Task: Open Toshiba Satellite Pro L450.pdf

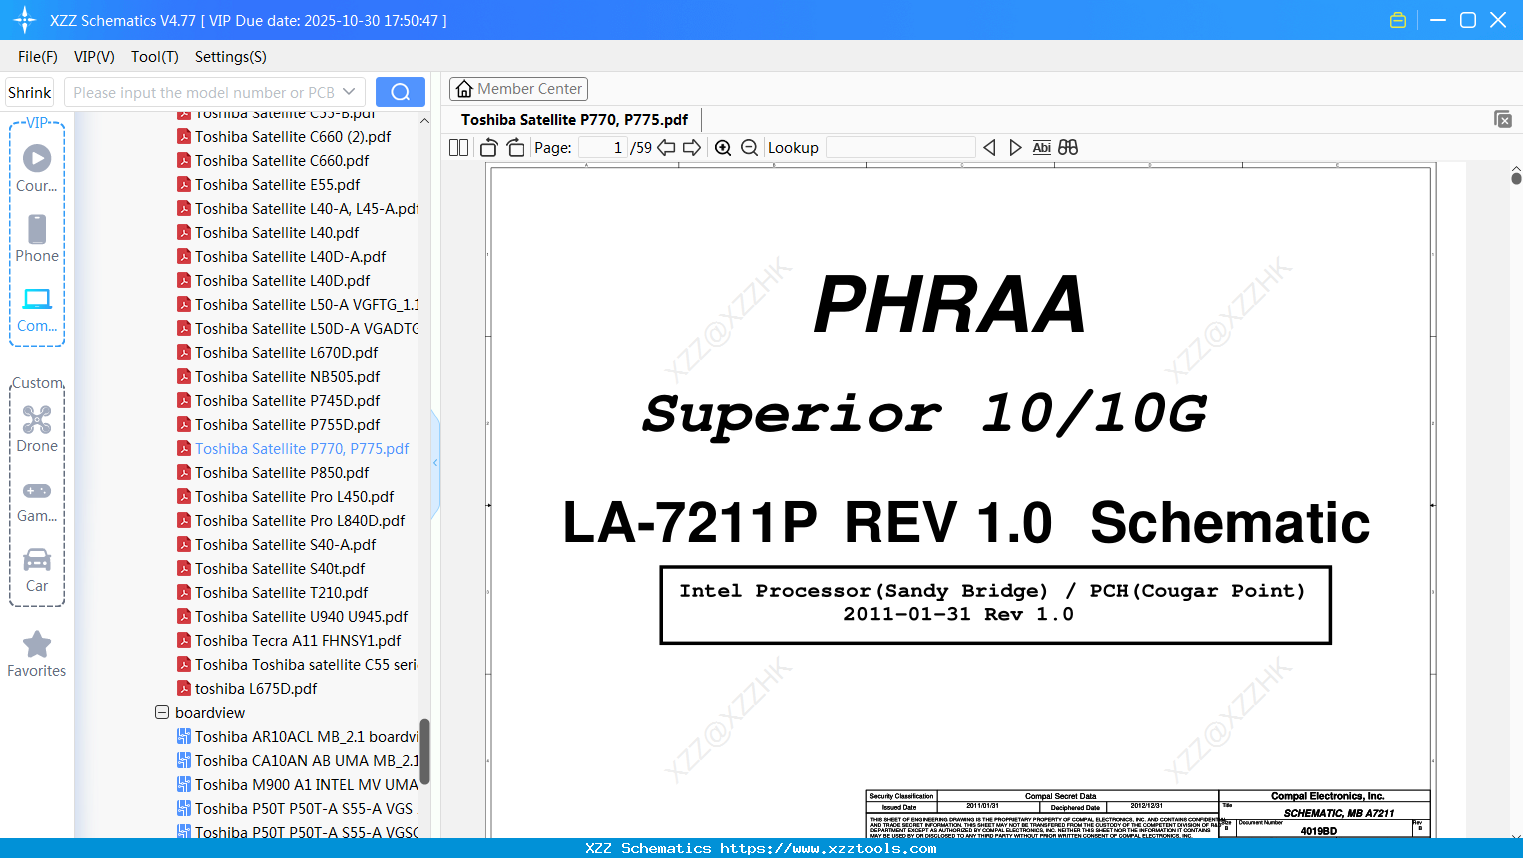Action: tap(295, 496)
